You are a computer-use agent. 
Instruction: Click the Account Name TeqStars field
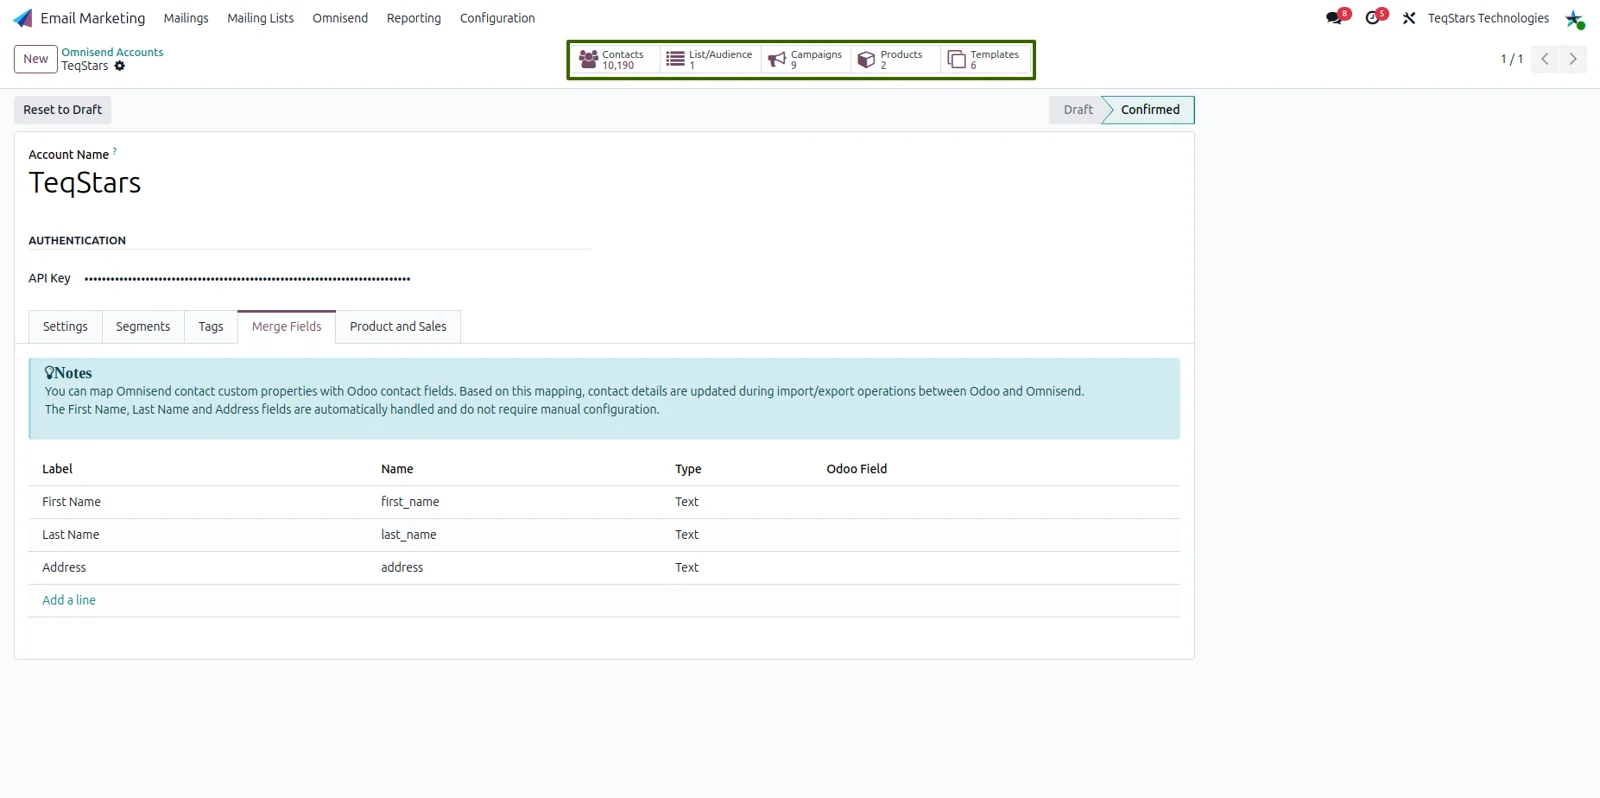pyautogui.click(x=85, y=183)
